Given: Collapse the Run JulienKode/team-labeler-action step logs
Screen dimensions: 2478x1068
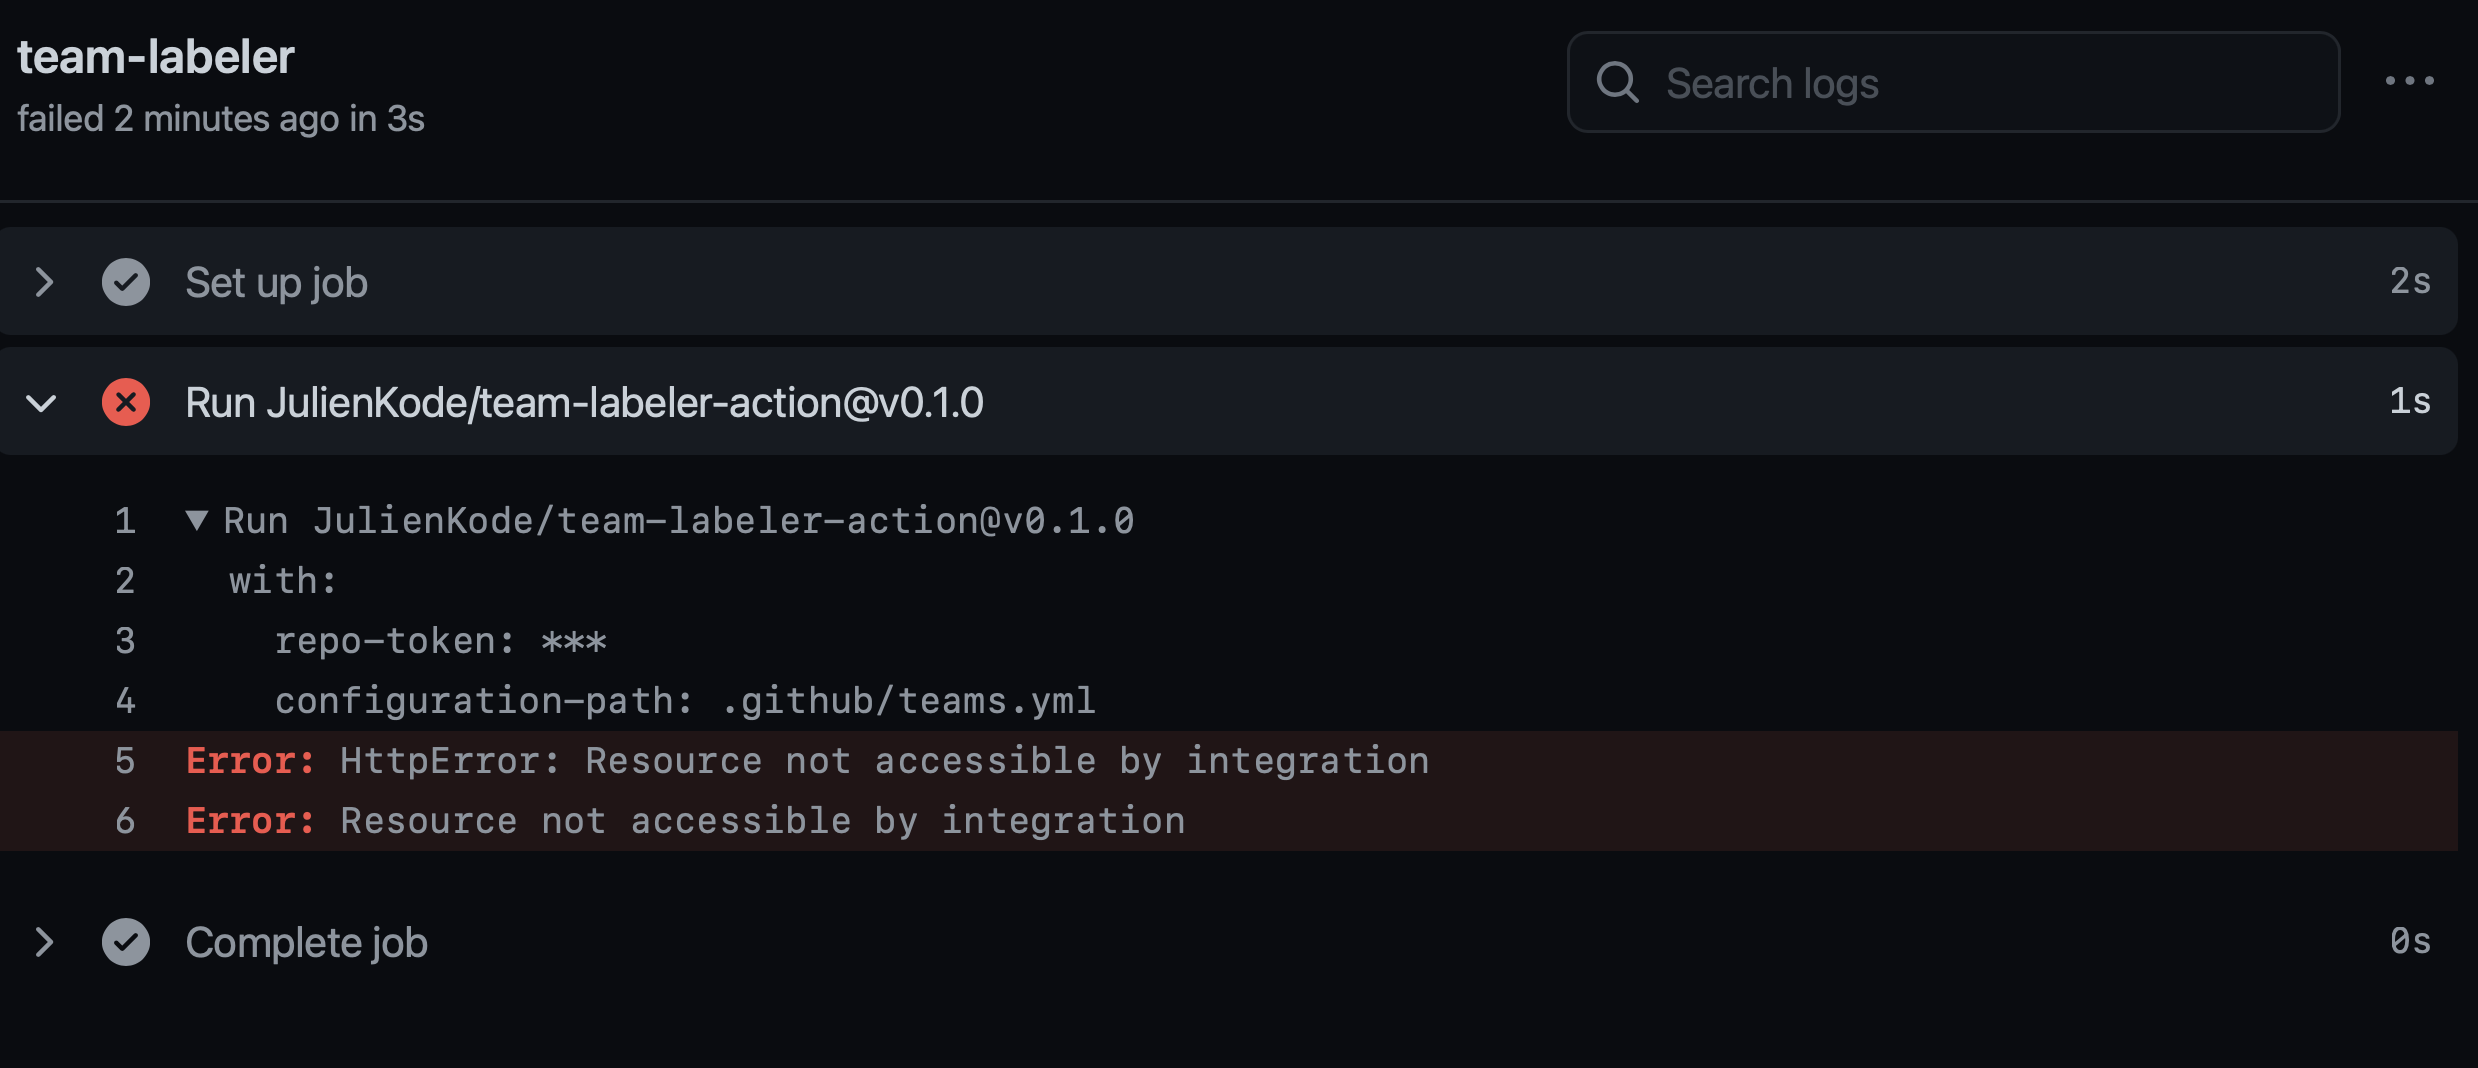Looking at the screenshot, I should coord(42,402).
